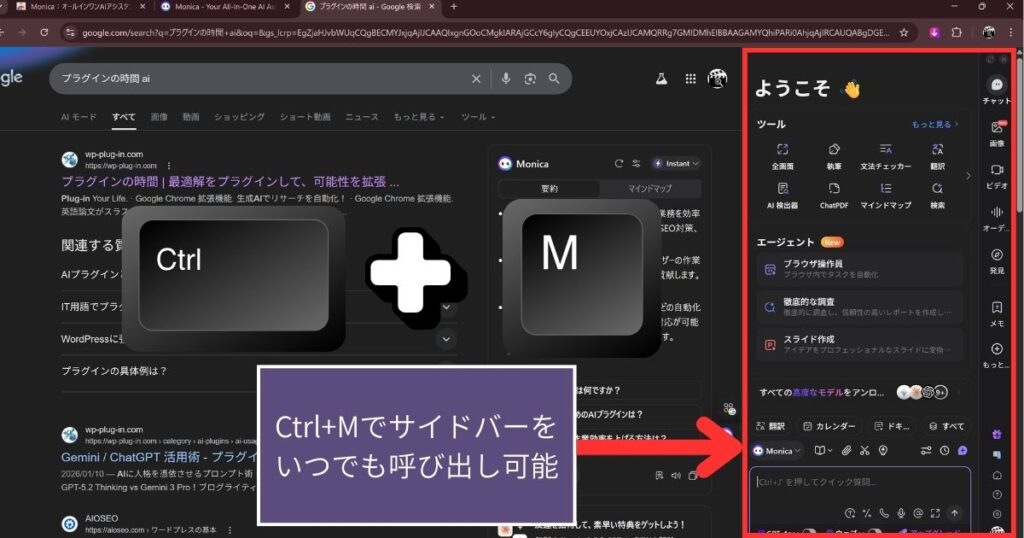This screenshot has width=1024, height=538.
Task: Click the scissors screenshot icon in chat toolbar
Action: click(x=864, y=451)
